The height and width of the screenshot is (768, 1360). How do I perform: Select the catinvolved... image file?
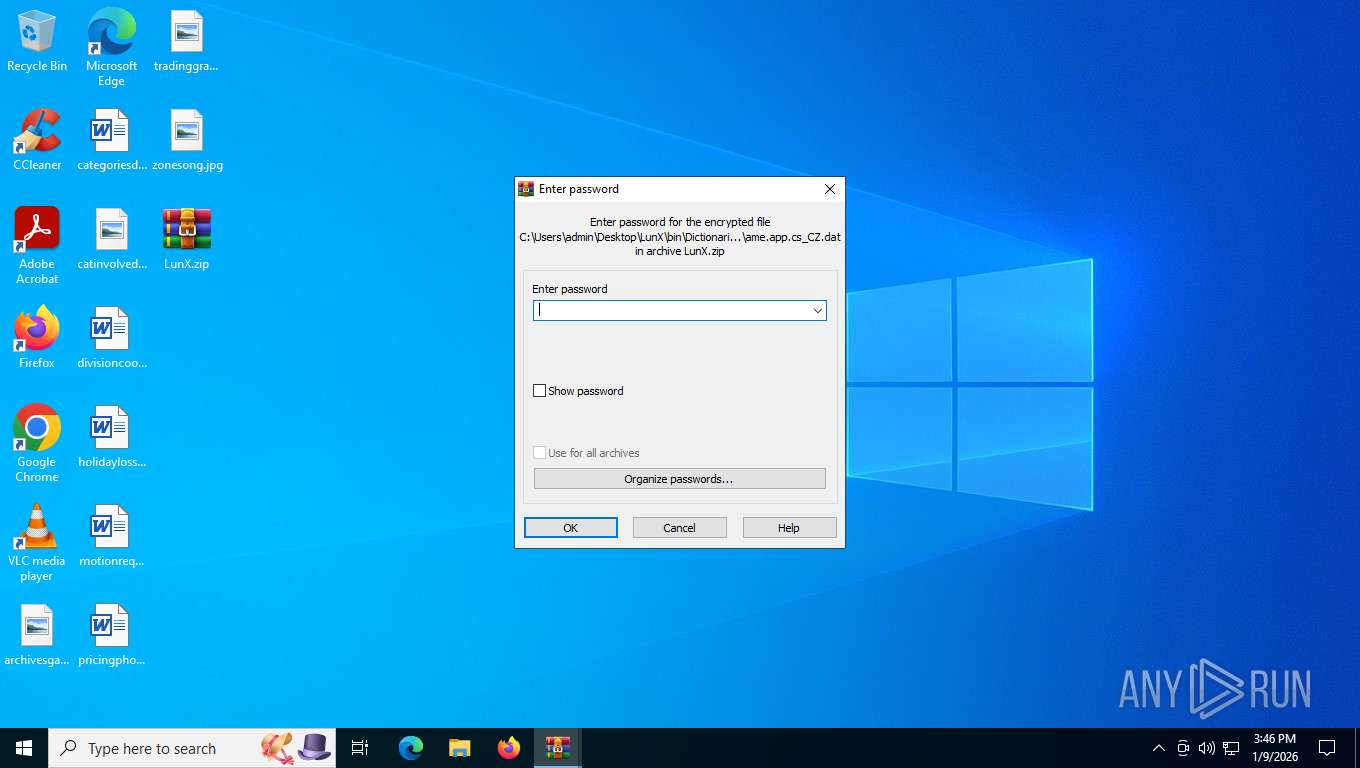pos(111,240)
